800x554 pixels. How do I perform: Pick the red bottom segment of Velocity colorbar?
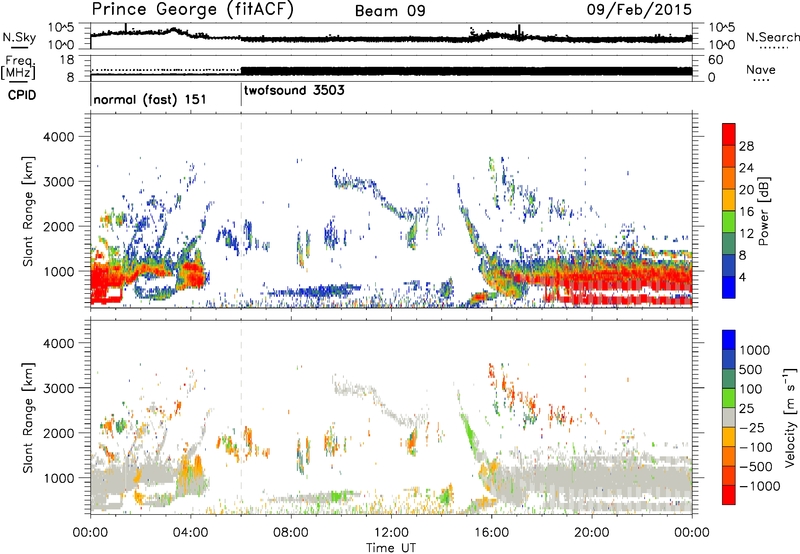coord(729,495)
